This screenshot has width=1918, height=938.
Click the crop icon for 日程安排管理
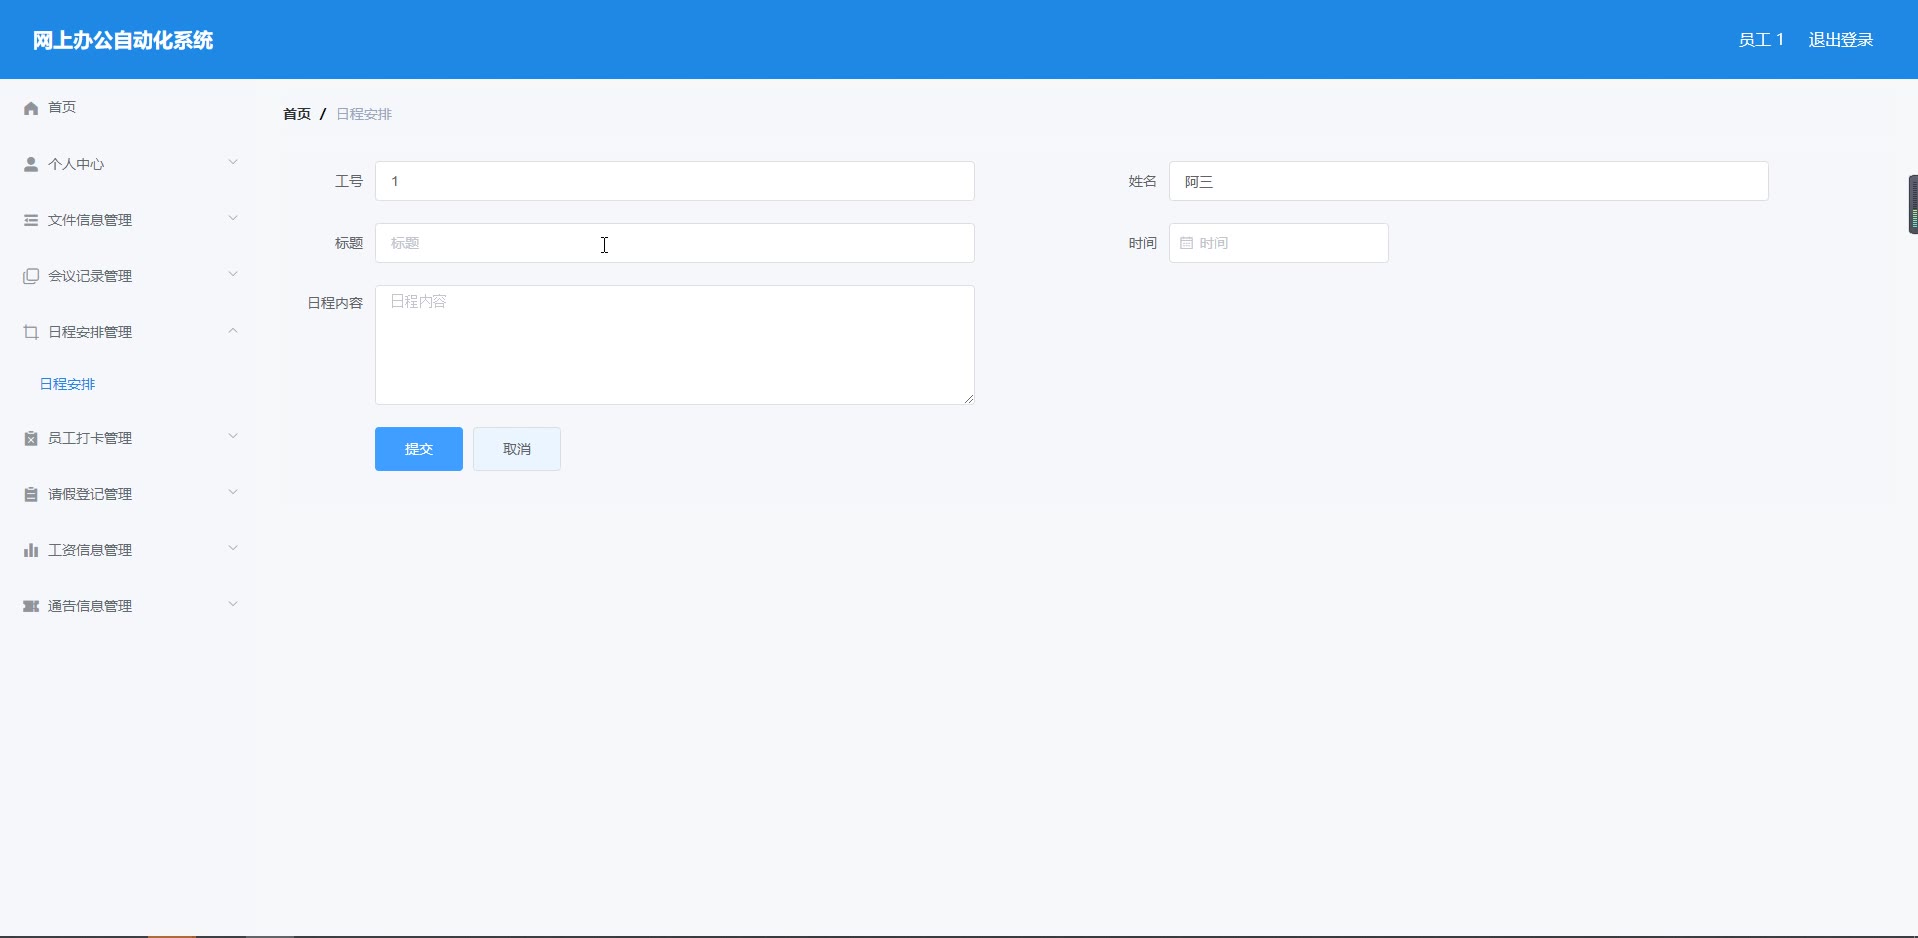tap(31, 332)
